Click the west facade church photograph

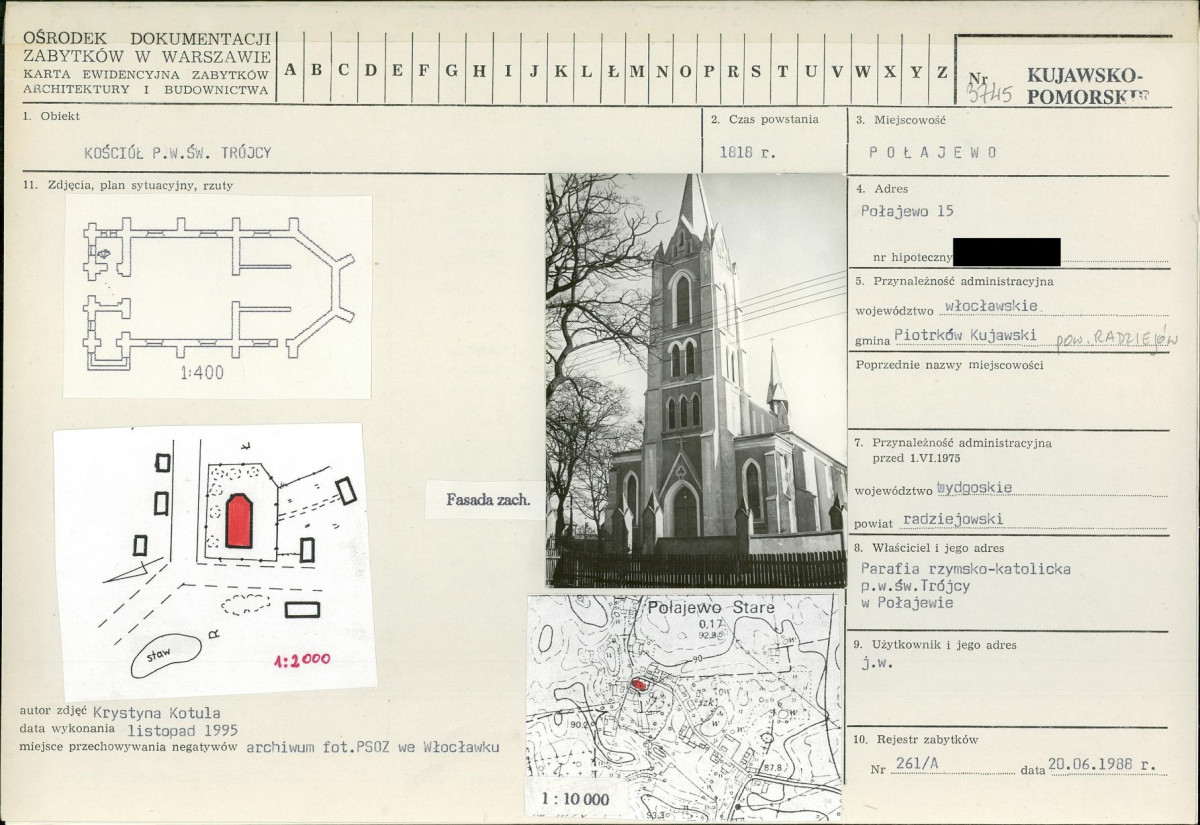pyautogui.click(x=696, y=380)
